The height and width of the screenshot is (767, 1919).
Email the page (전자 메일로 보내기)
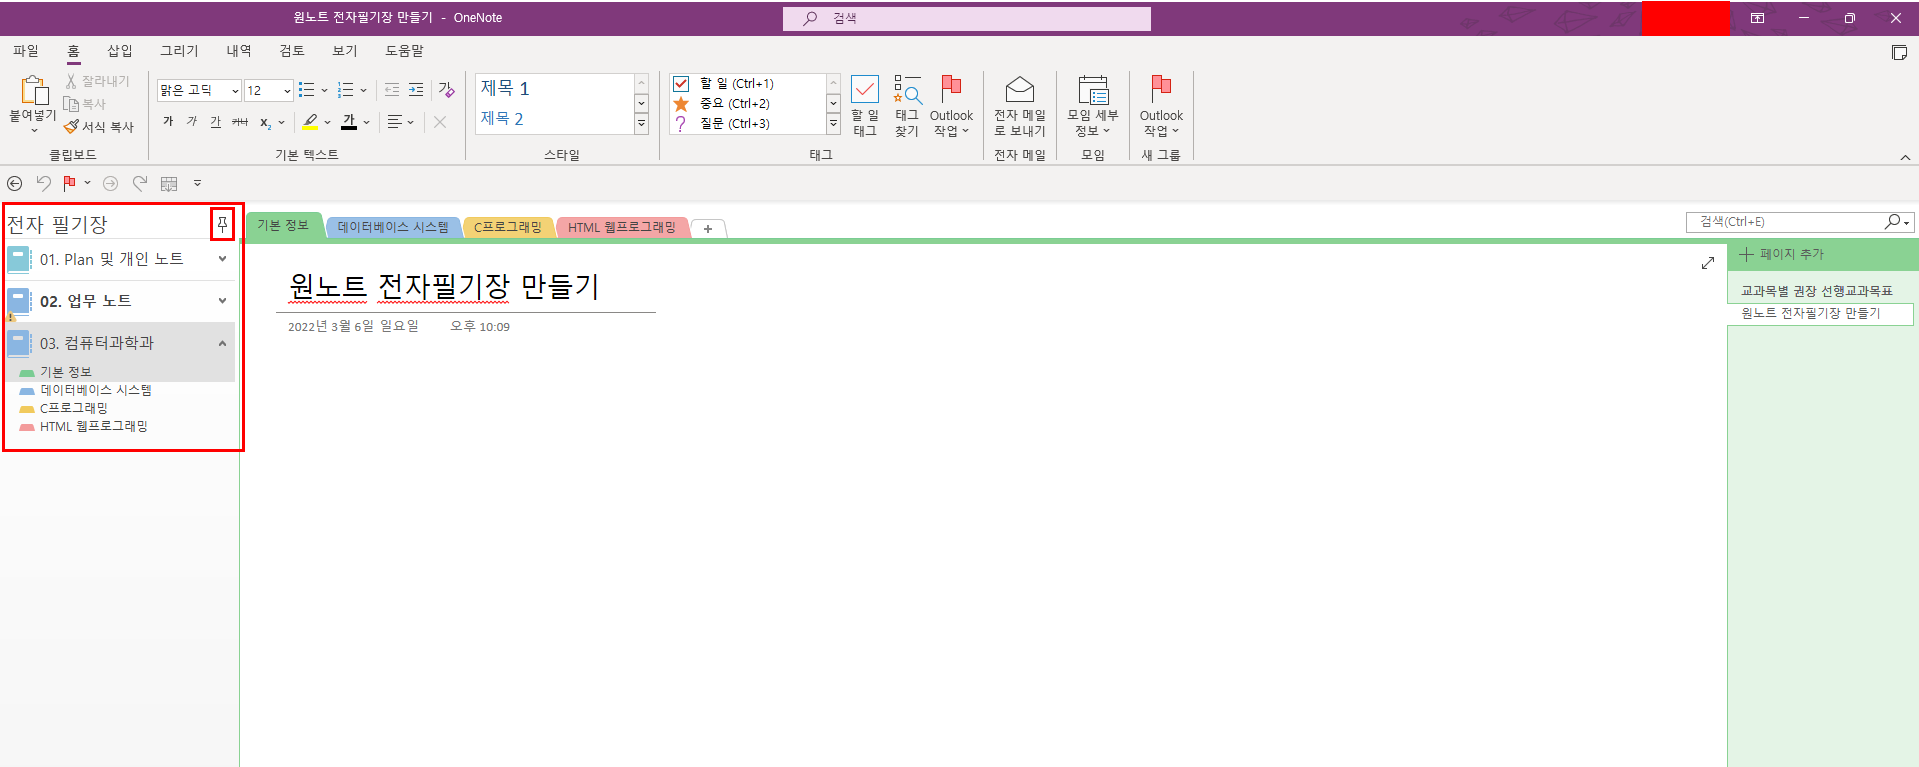[x=1019, y=106]
